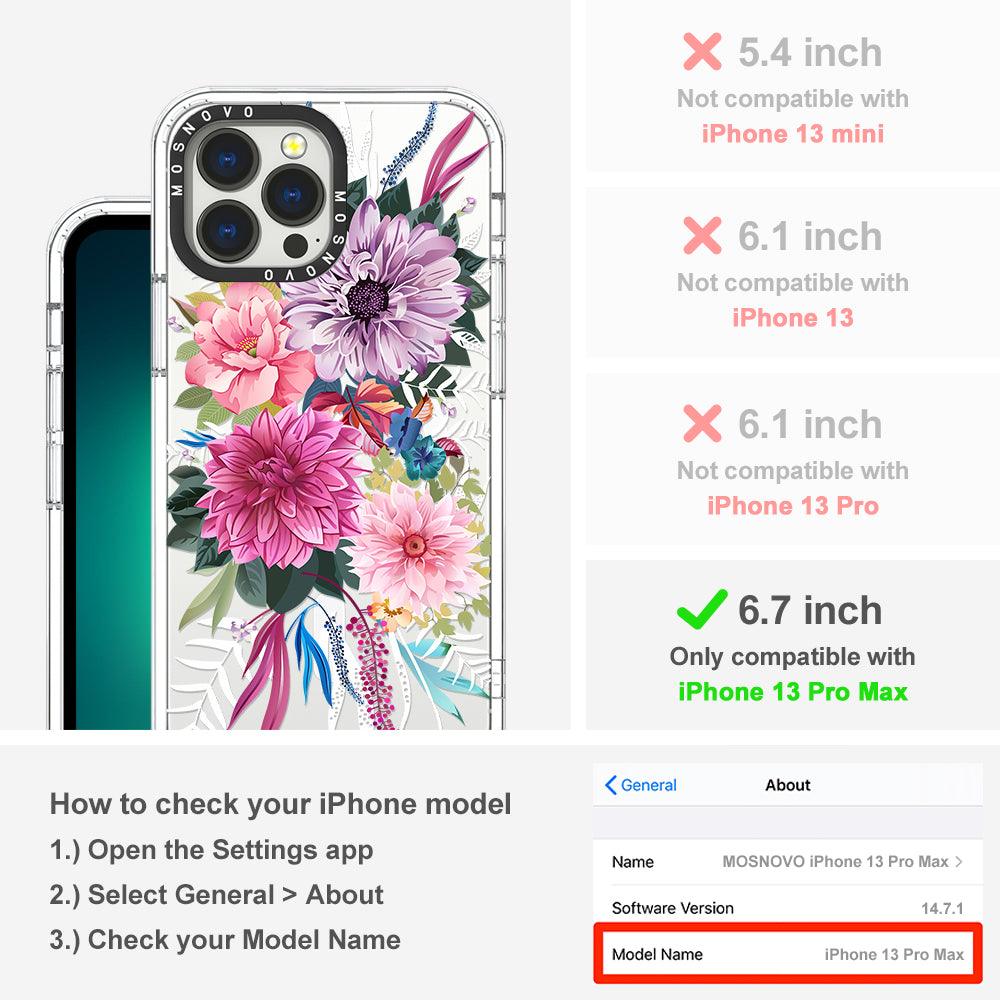Click the pink peony flower on case

(246, 348)
